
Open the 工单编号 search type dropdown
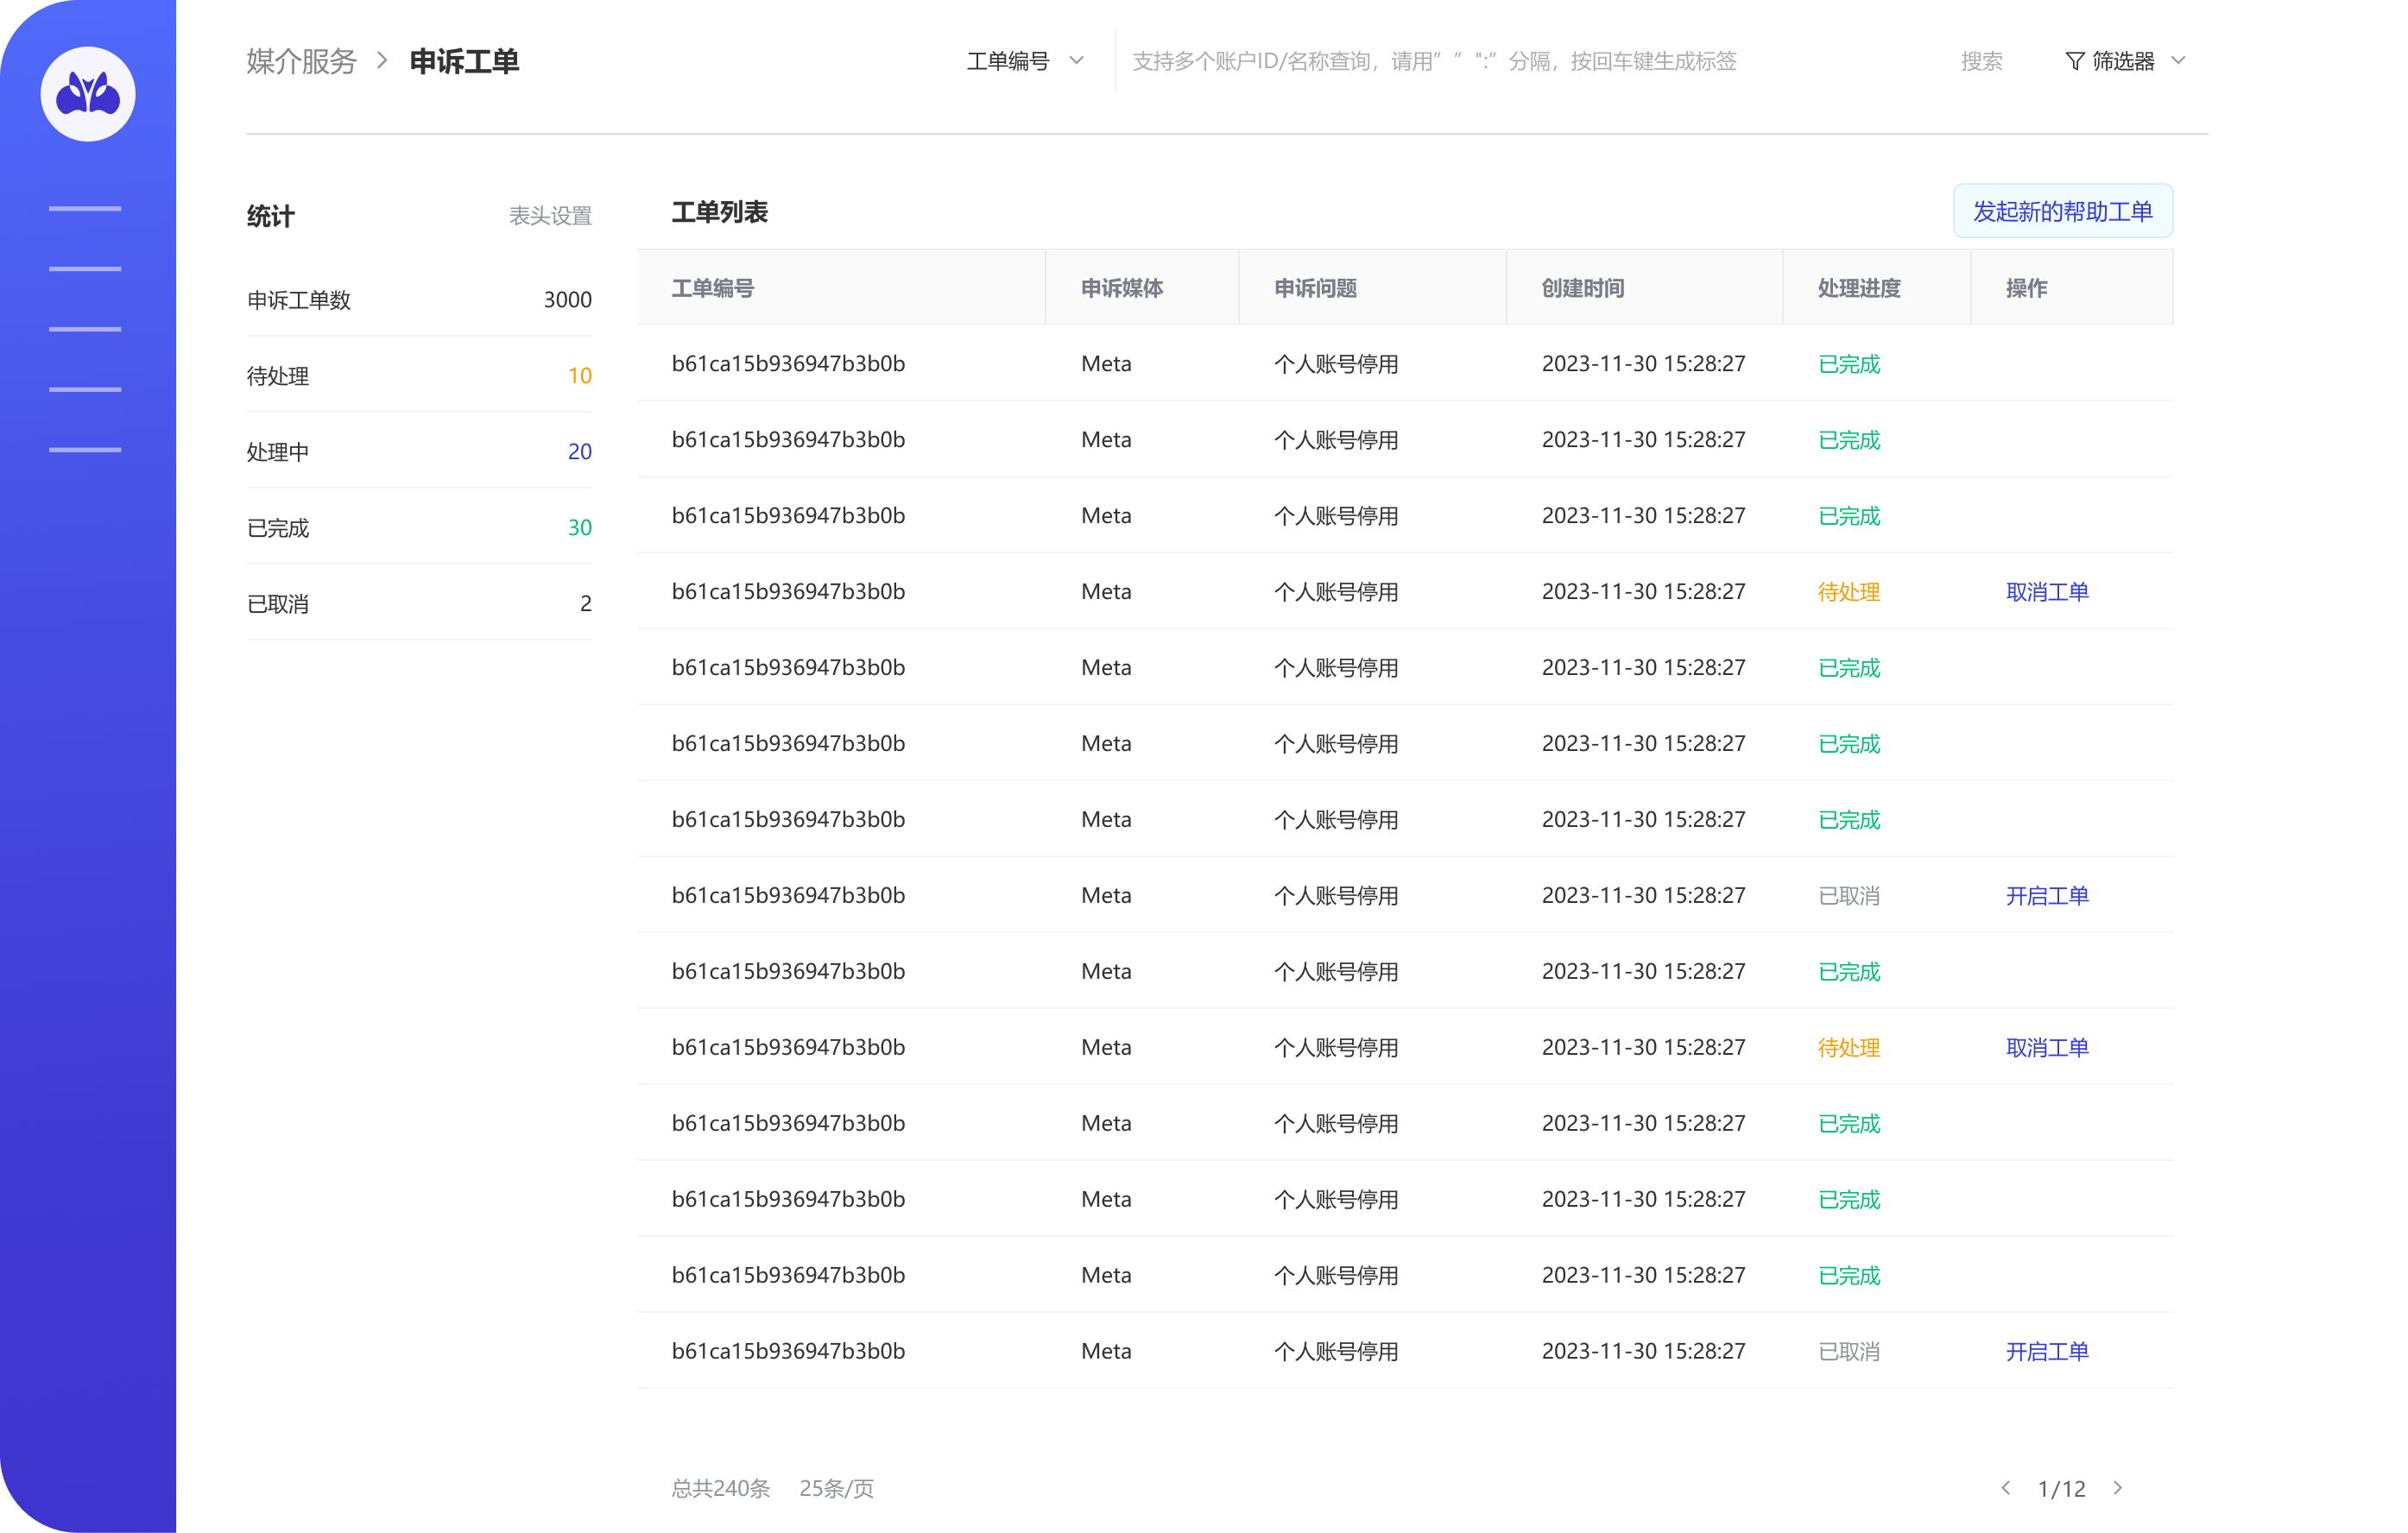[1025, 61]
